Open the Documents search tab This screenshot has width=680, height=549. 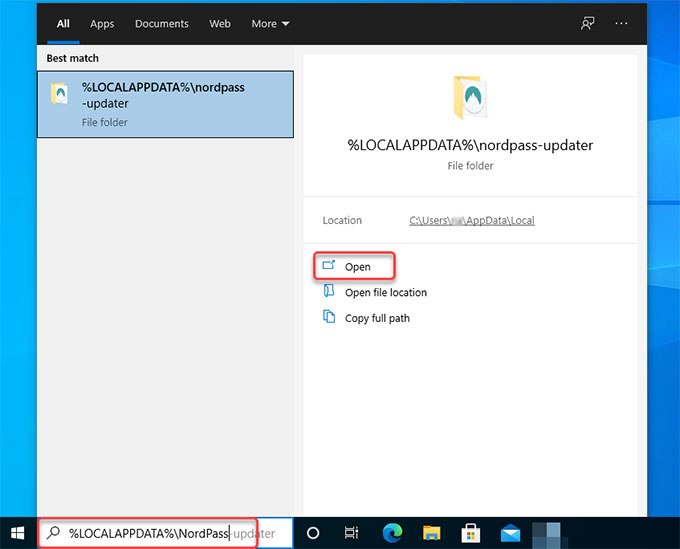click(x=162, y=24)
